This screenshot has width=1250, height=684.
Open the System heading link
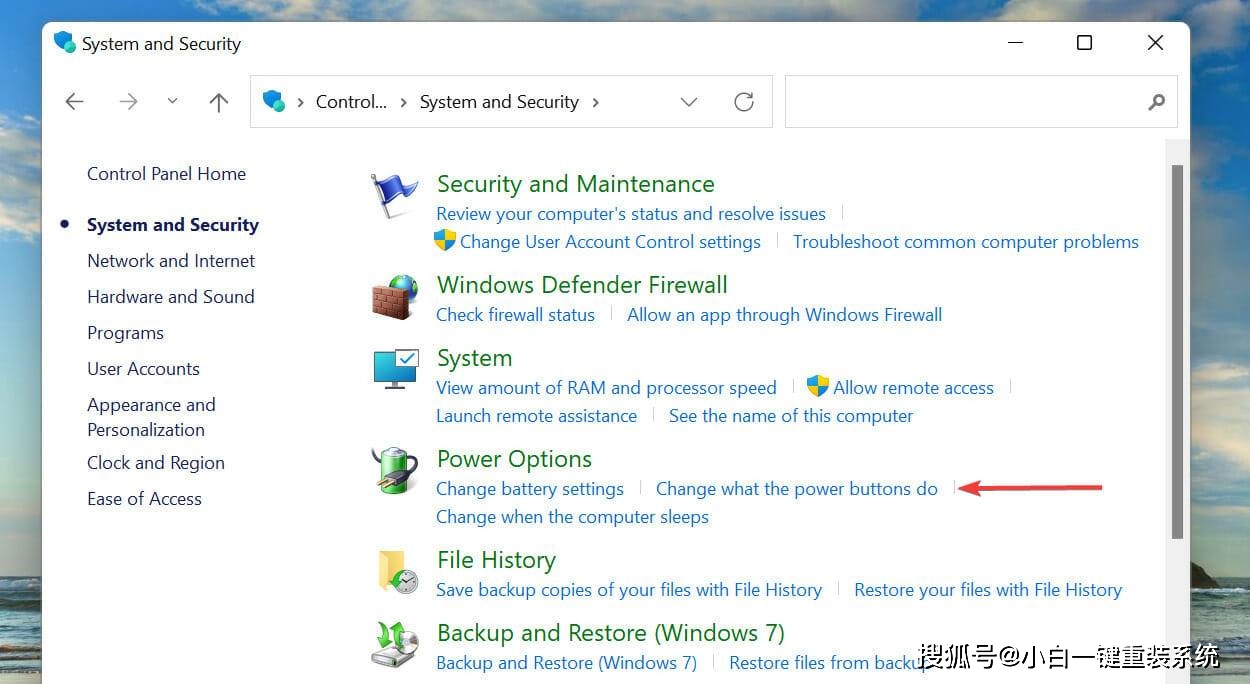pyautogui.click(x=474, y=358)
